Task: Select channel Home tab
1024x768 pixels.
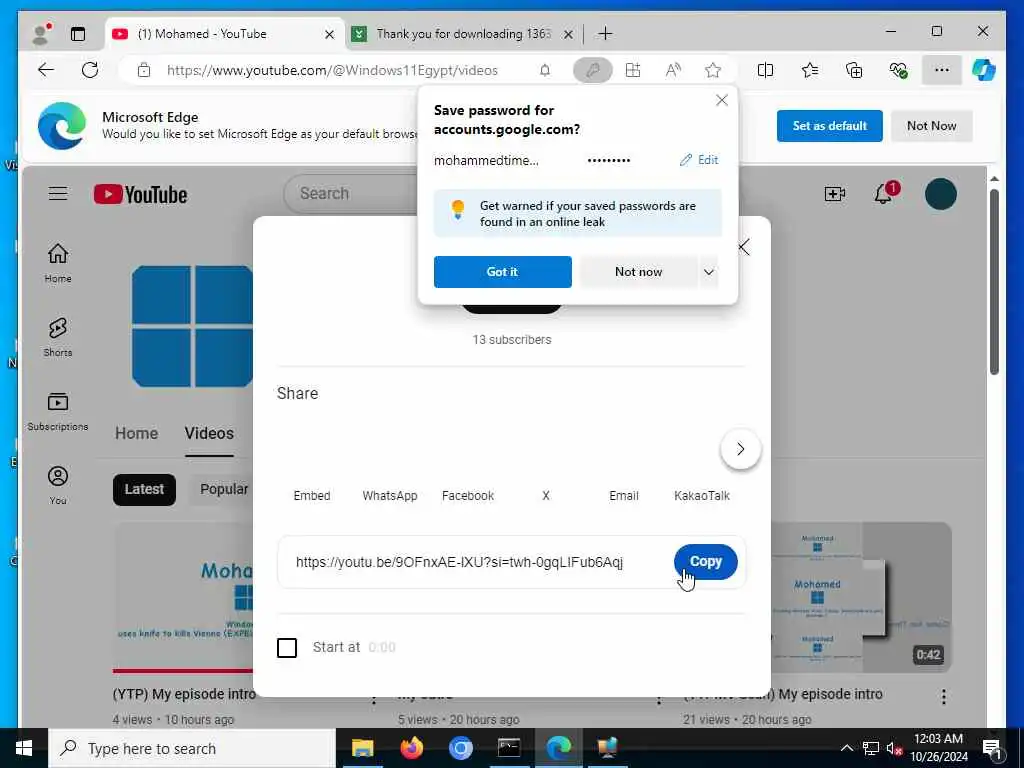Action: point(136,433)
